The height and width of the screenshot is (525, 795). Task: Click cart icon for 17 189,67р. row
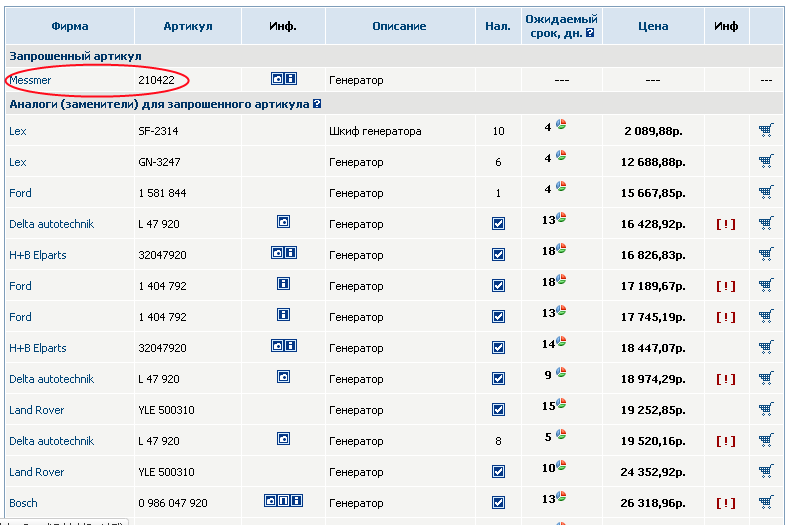pos(766,285)
